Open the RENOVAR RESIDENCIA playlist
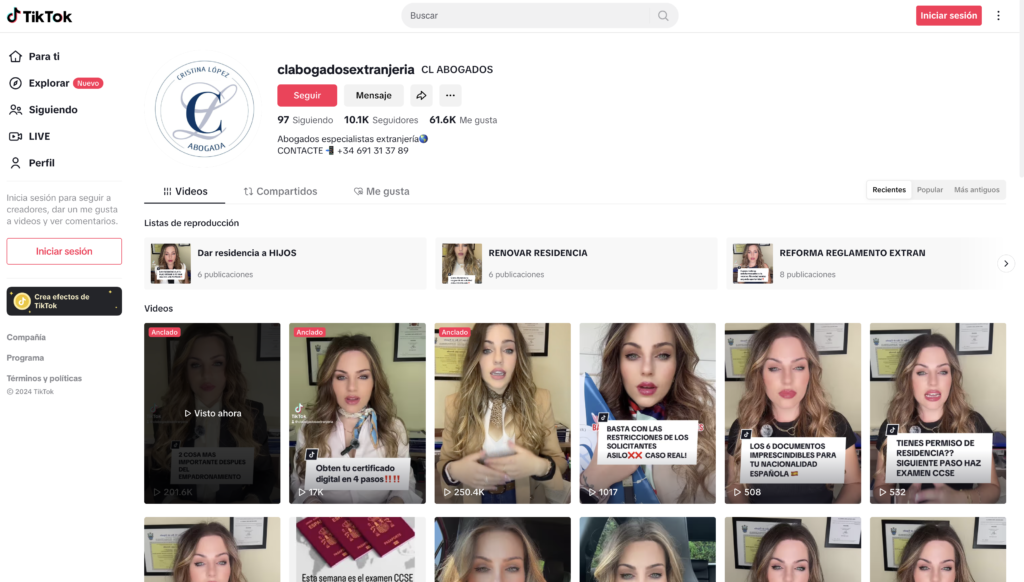This screenshot has width=1024, height=582. [x=576, y=263]
